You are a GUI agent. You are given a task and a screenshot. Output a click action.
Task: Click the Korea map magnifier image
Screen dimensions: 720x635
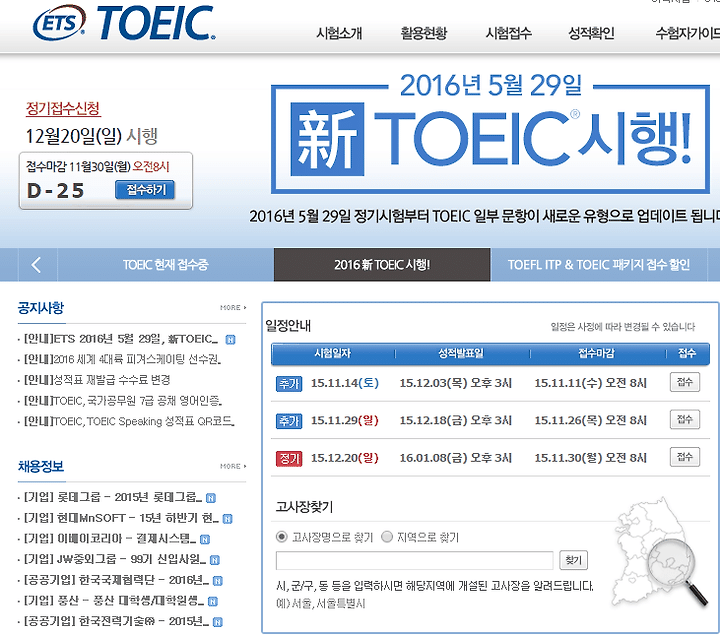tap(661, 551)
